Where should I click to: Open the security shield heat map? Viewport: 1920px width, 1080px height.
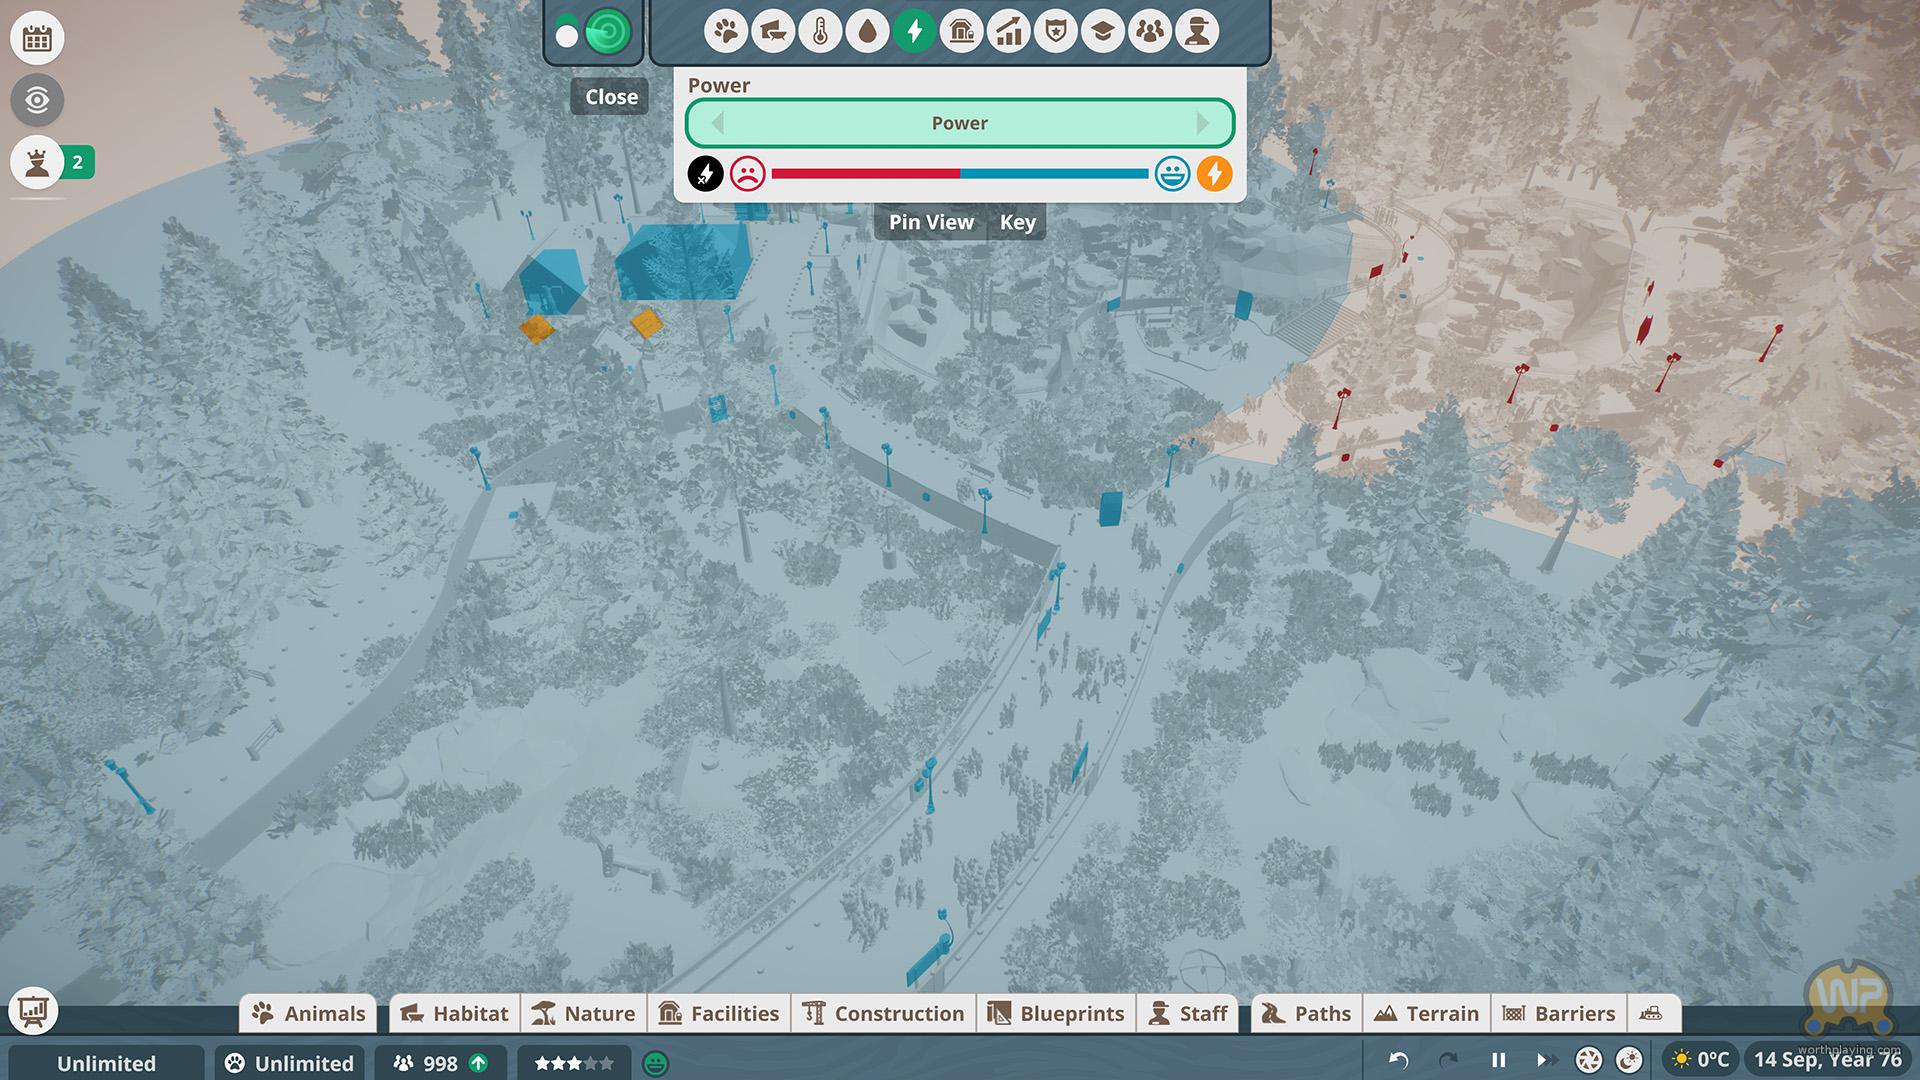(1056, 32)
